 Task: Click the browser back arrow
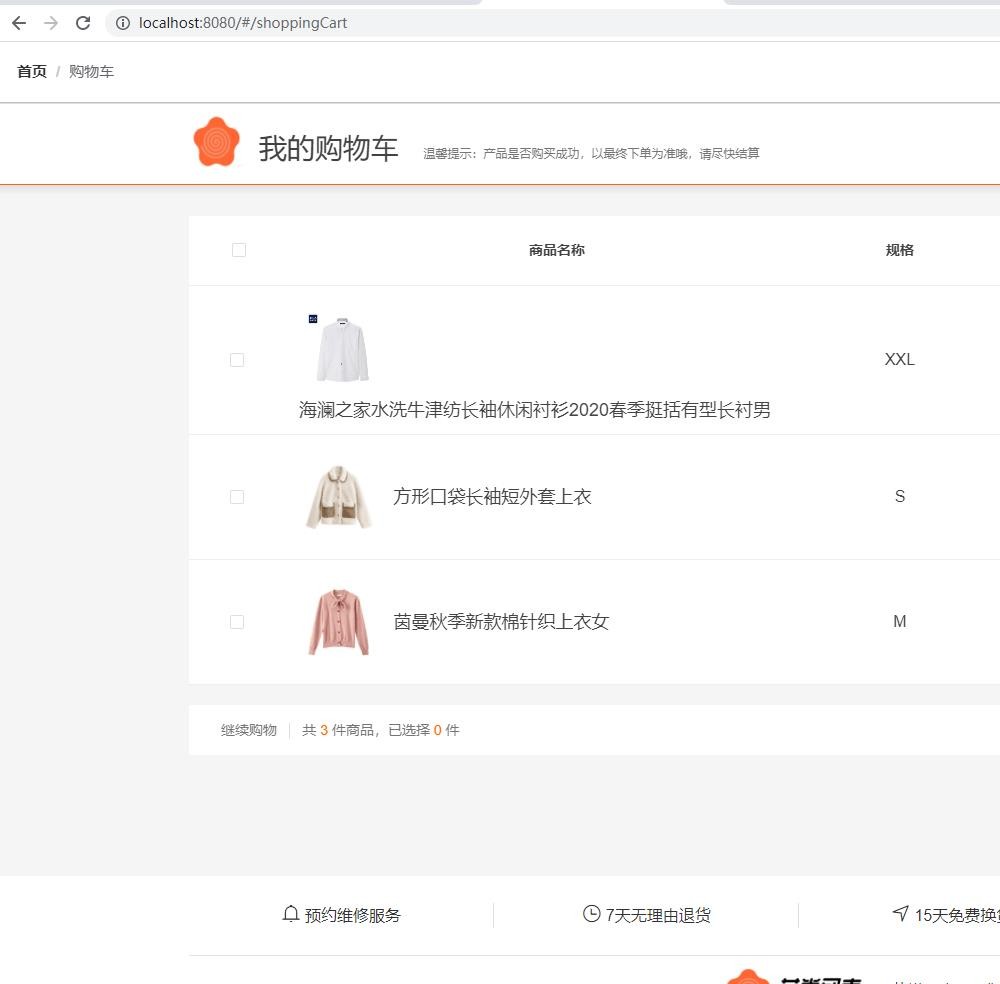(19, 23)
